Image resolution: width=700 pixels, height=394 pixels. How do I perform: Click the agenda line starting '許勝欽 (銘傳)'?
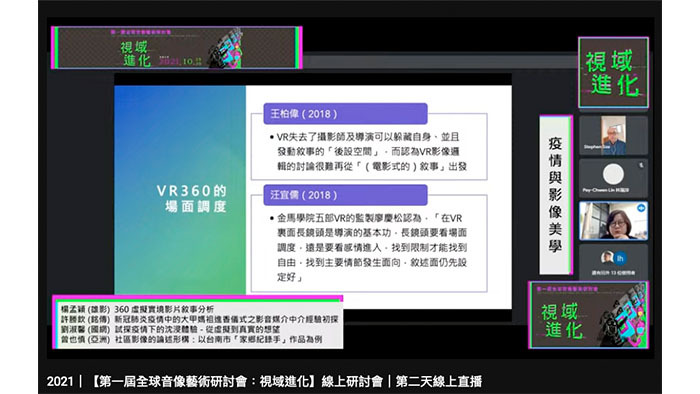pyautogui.click(x=200, y=319)
